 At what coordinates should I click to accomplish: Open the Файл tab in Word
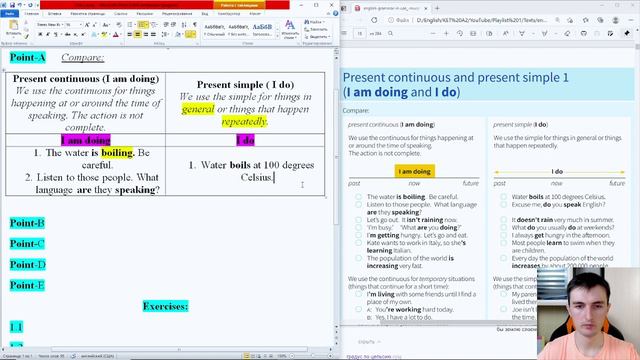[10, 13]
